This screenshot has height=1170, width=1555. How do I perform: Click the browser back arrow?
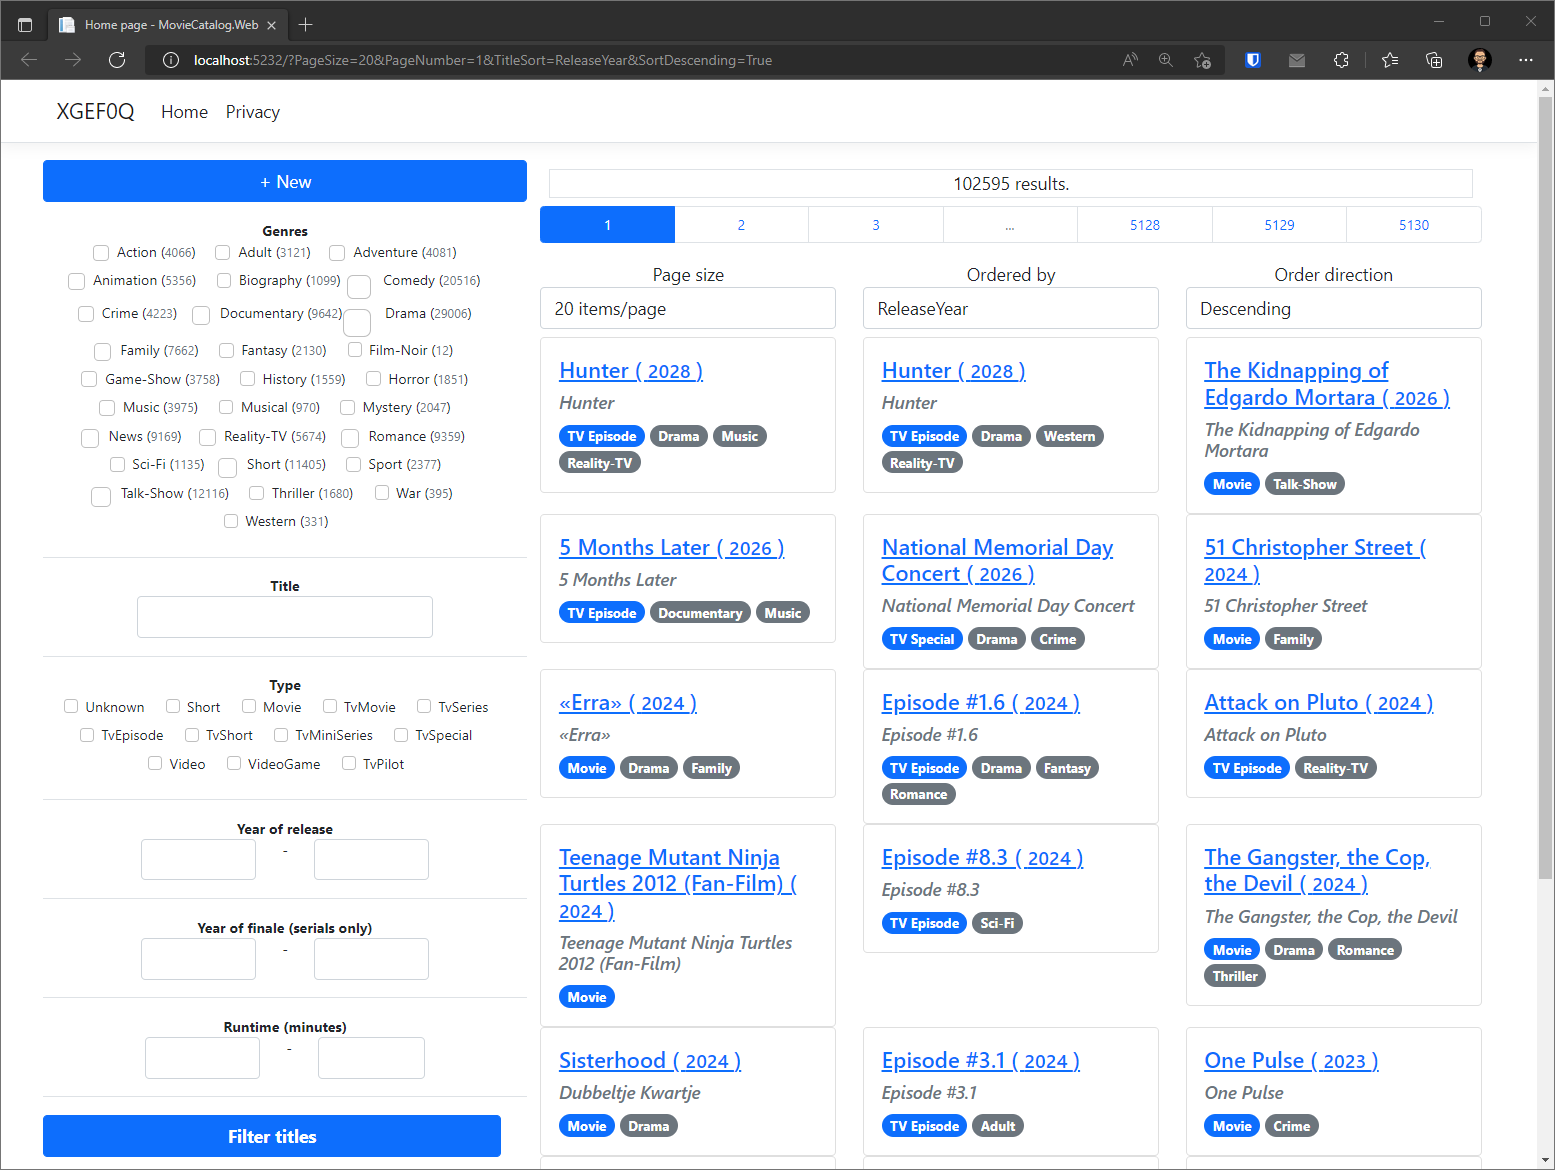coord(29,60)
